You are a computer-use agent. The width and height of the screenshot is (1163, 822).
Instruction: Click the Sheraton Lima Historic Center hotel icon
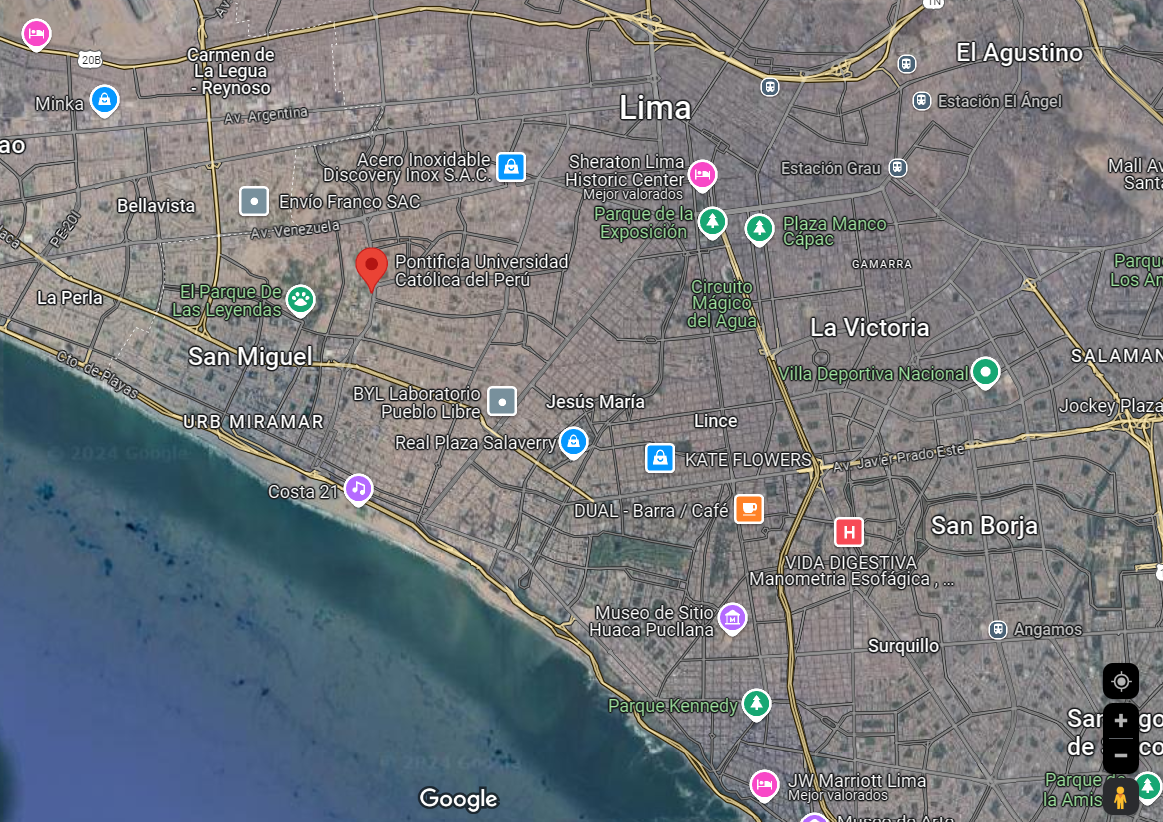coord(703,174)
